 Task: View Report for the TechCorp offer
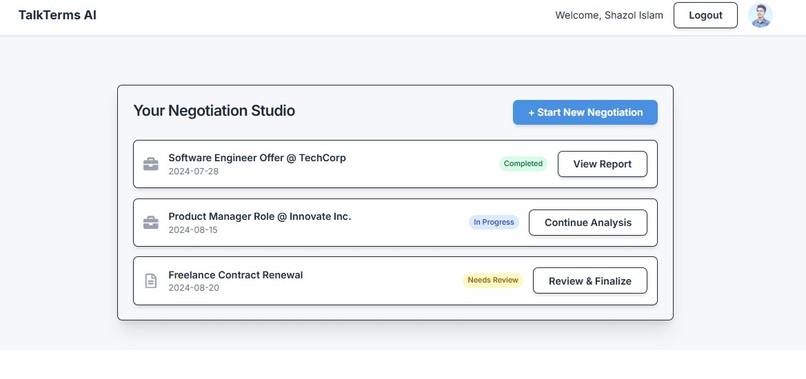coord(602,164)
